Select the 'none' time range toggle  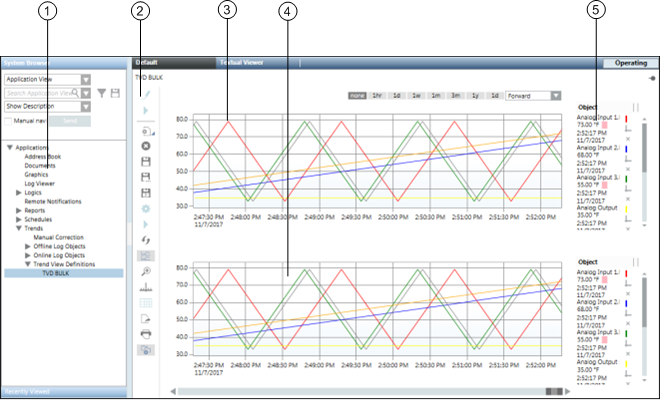(x=357, y=96)
